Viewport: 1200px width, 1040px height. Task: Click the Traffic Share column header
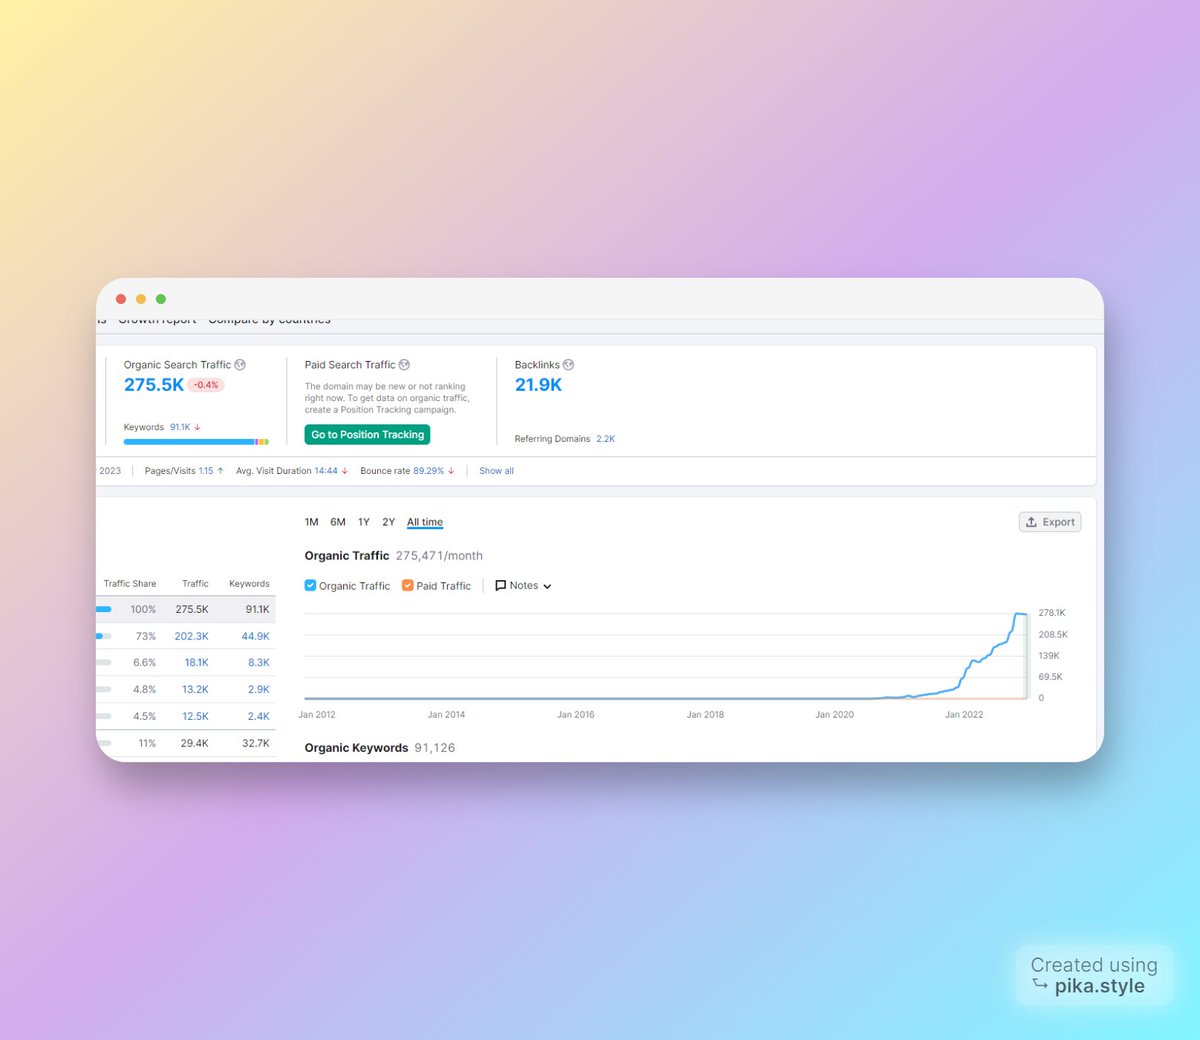130,584
